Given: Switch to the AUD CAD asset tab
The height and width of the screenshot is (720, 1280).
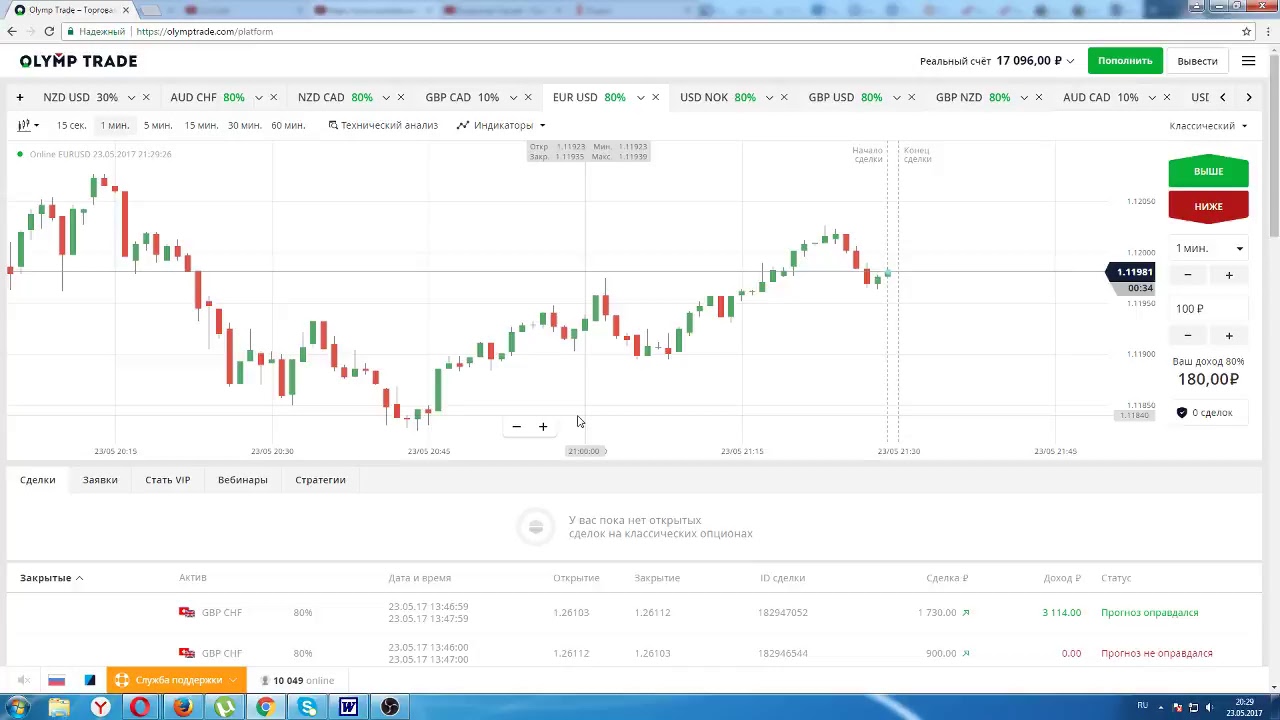Looking at the screenshot, I should 1100,97.
